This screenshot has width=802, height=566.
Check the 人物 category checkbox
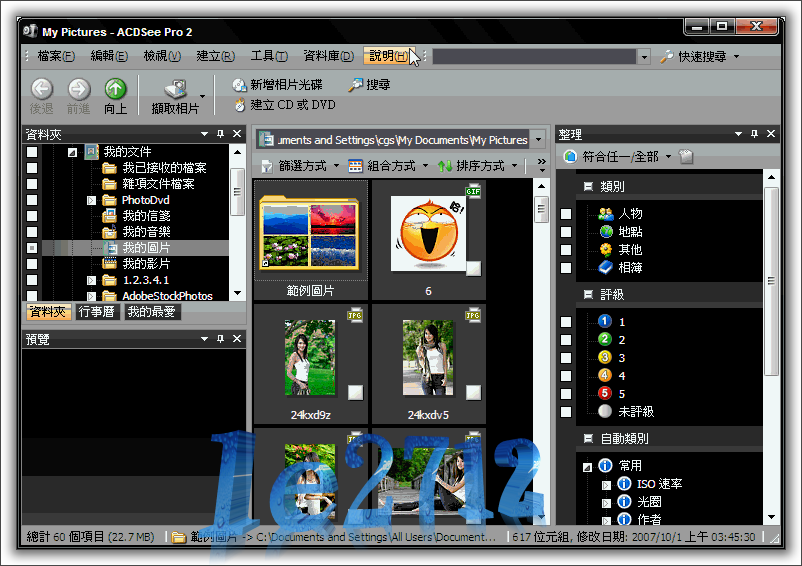click(566, 214)
